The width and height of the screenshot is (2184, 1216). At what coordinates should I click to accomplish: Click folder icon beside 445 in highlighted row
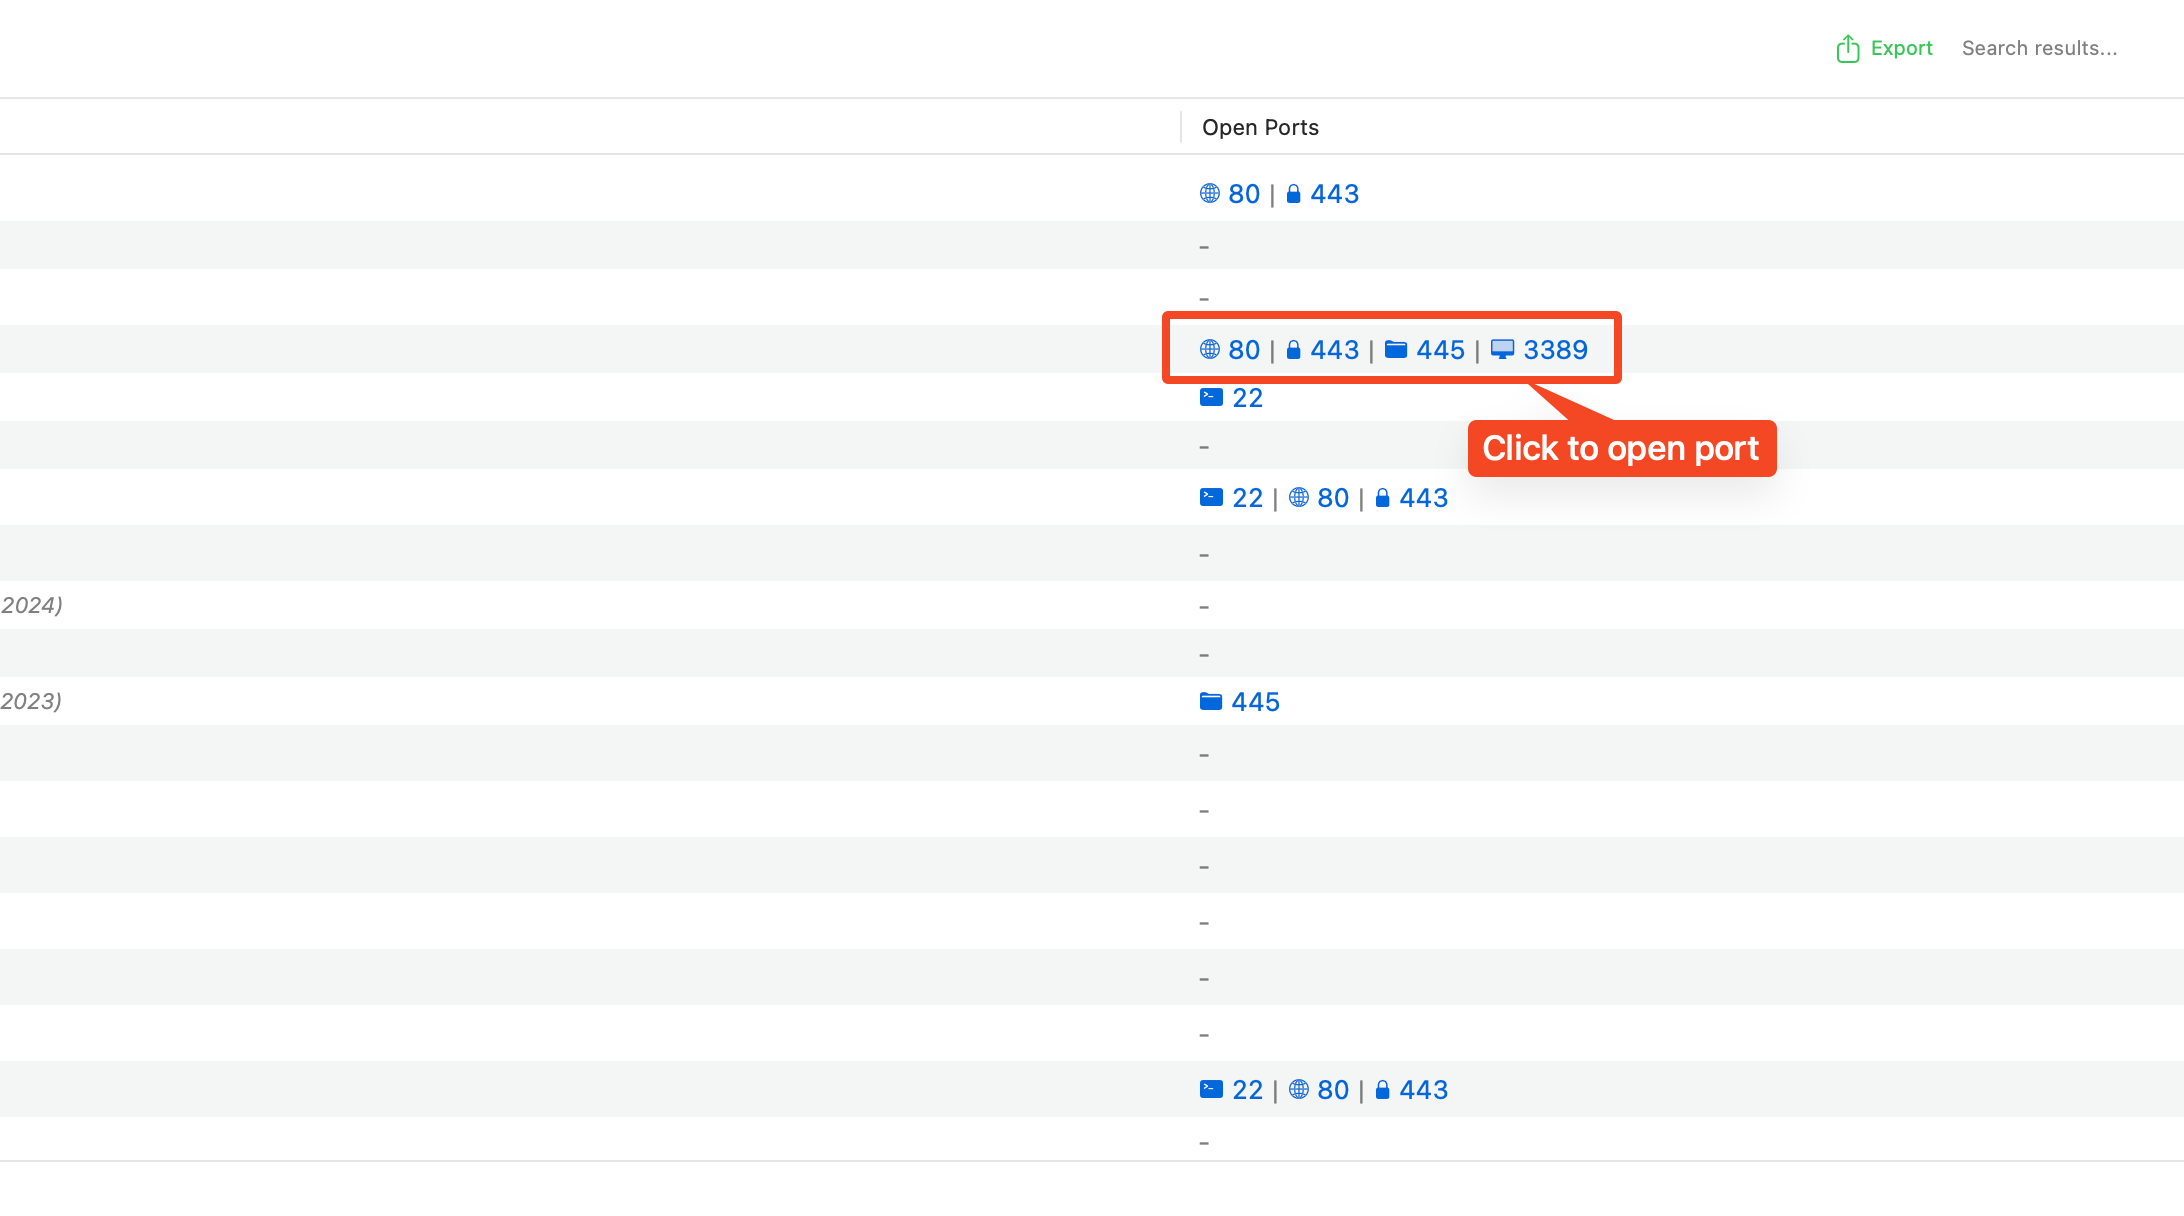(x=1396, y=350)
